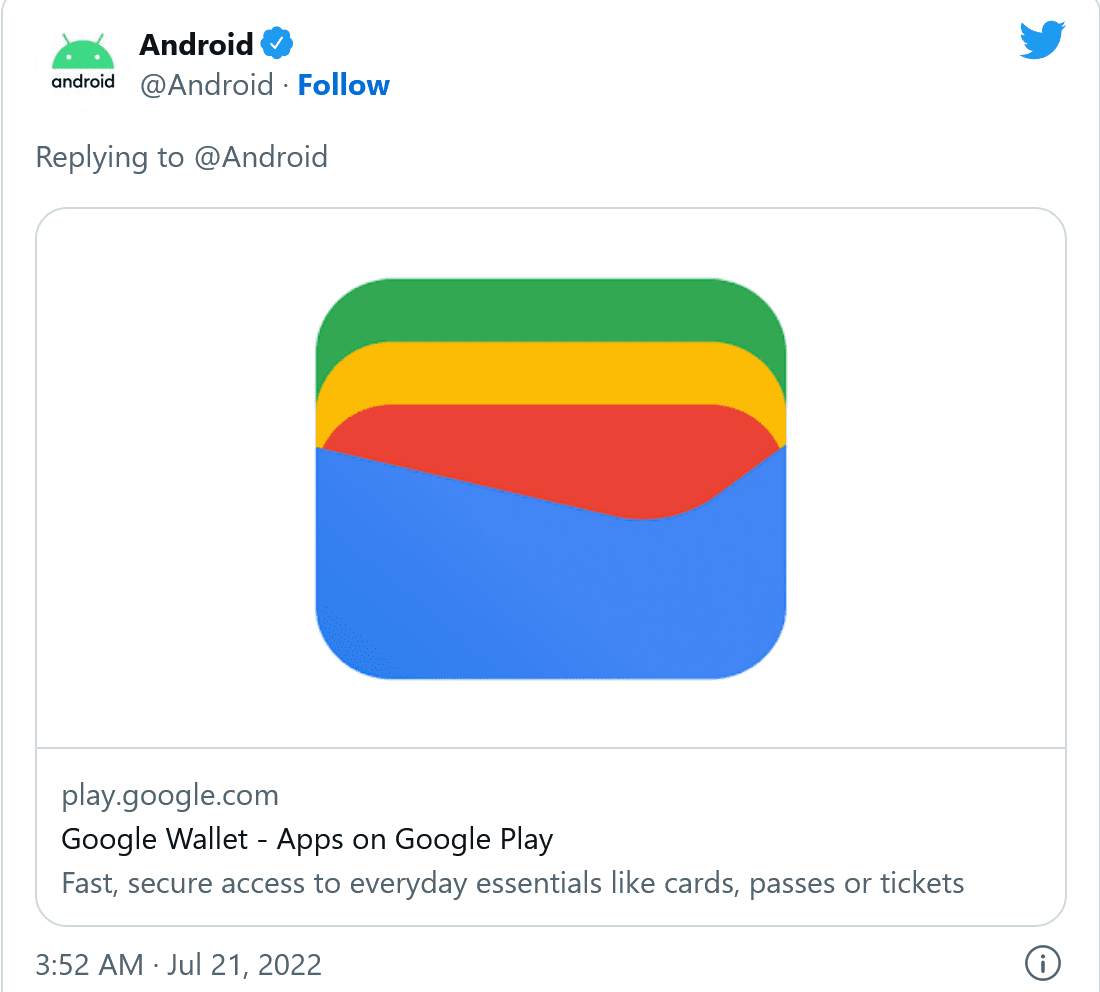The image size is (1100, 992).
Task: Click the blue pocket of Wallet logo
Action: 551,600
